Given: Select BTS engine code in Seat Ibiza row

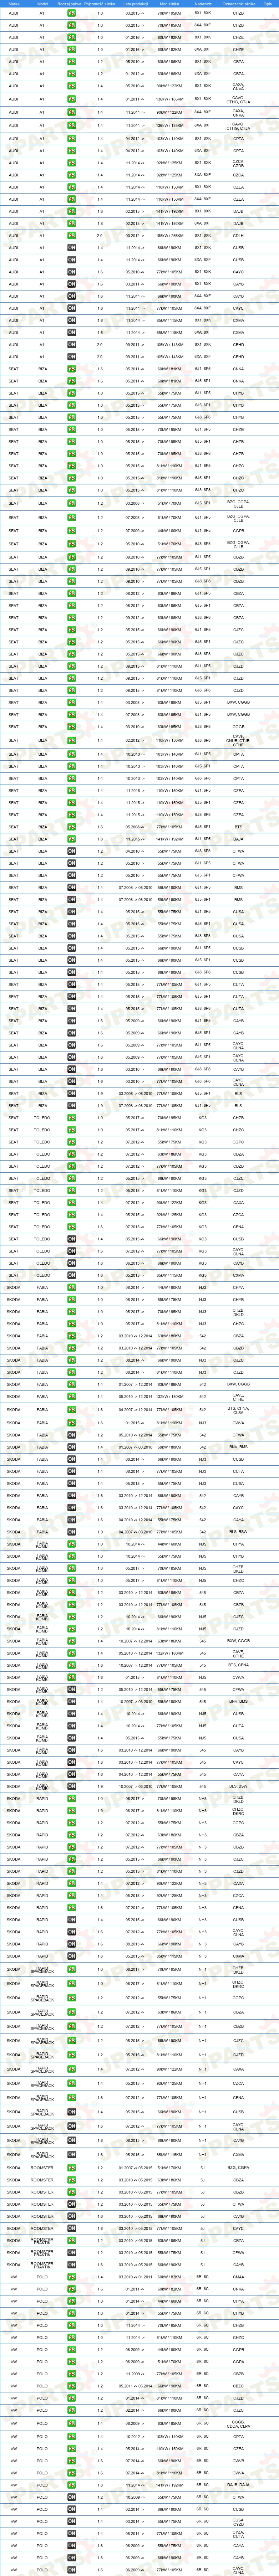Looking at the screenshot, I should [x=238, y=827].
